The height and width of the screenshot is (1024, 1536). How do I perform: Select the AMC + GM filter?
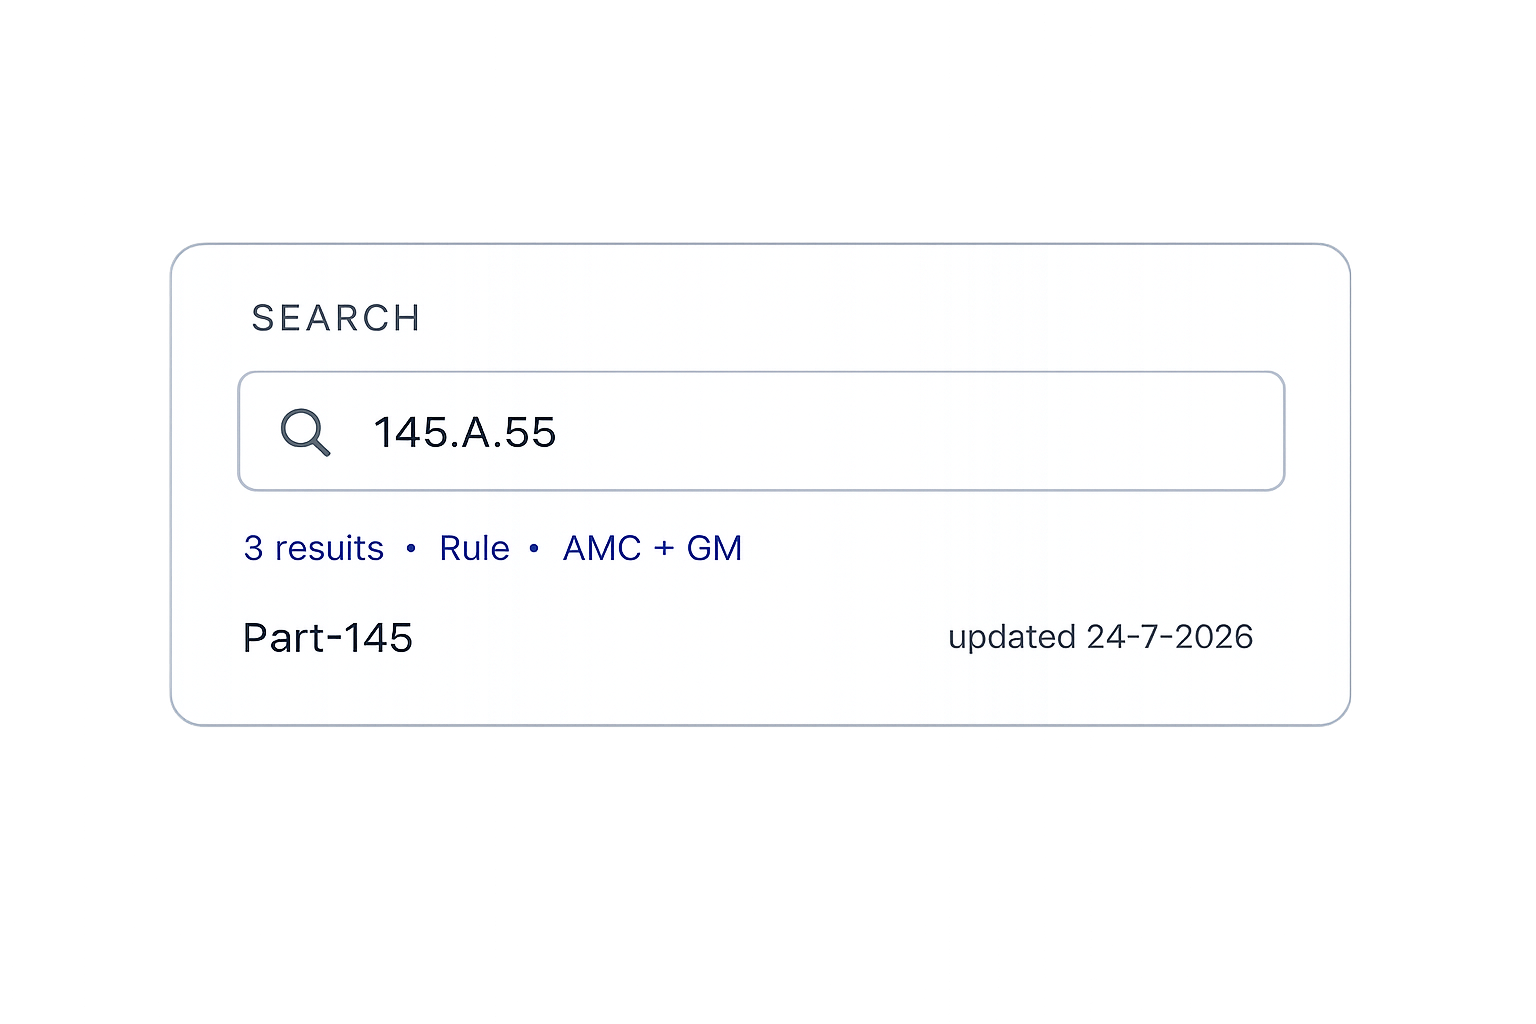tap(652, 548)
